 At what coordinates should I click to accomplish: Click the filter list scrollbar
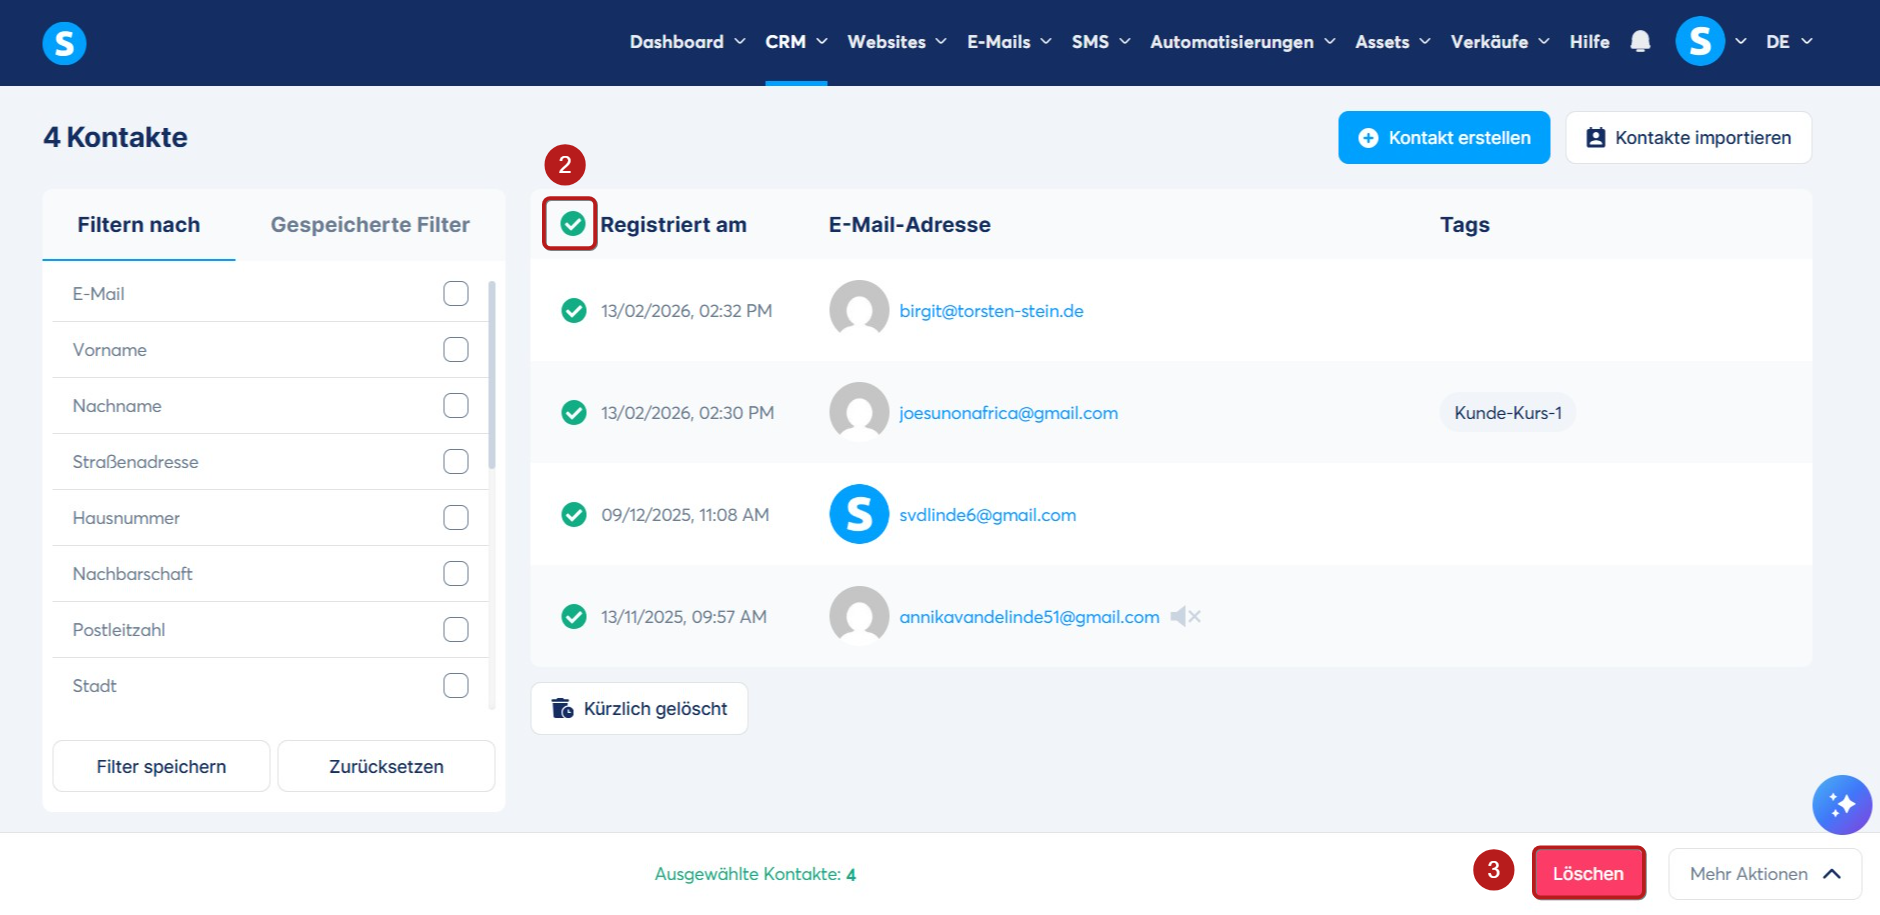pos(492,375)
